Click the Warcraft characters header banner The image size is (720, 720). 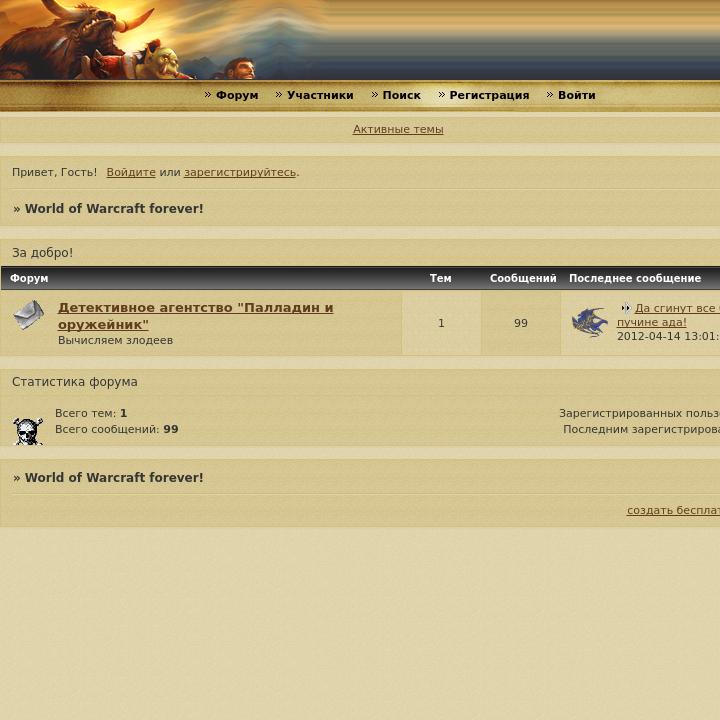[x=360, y=40]
